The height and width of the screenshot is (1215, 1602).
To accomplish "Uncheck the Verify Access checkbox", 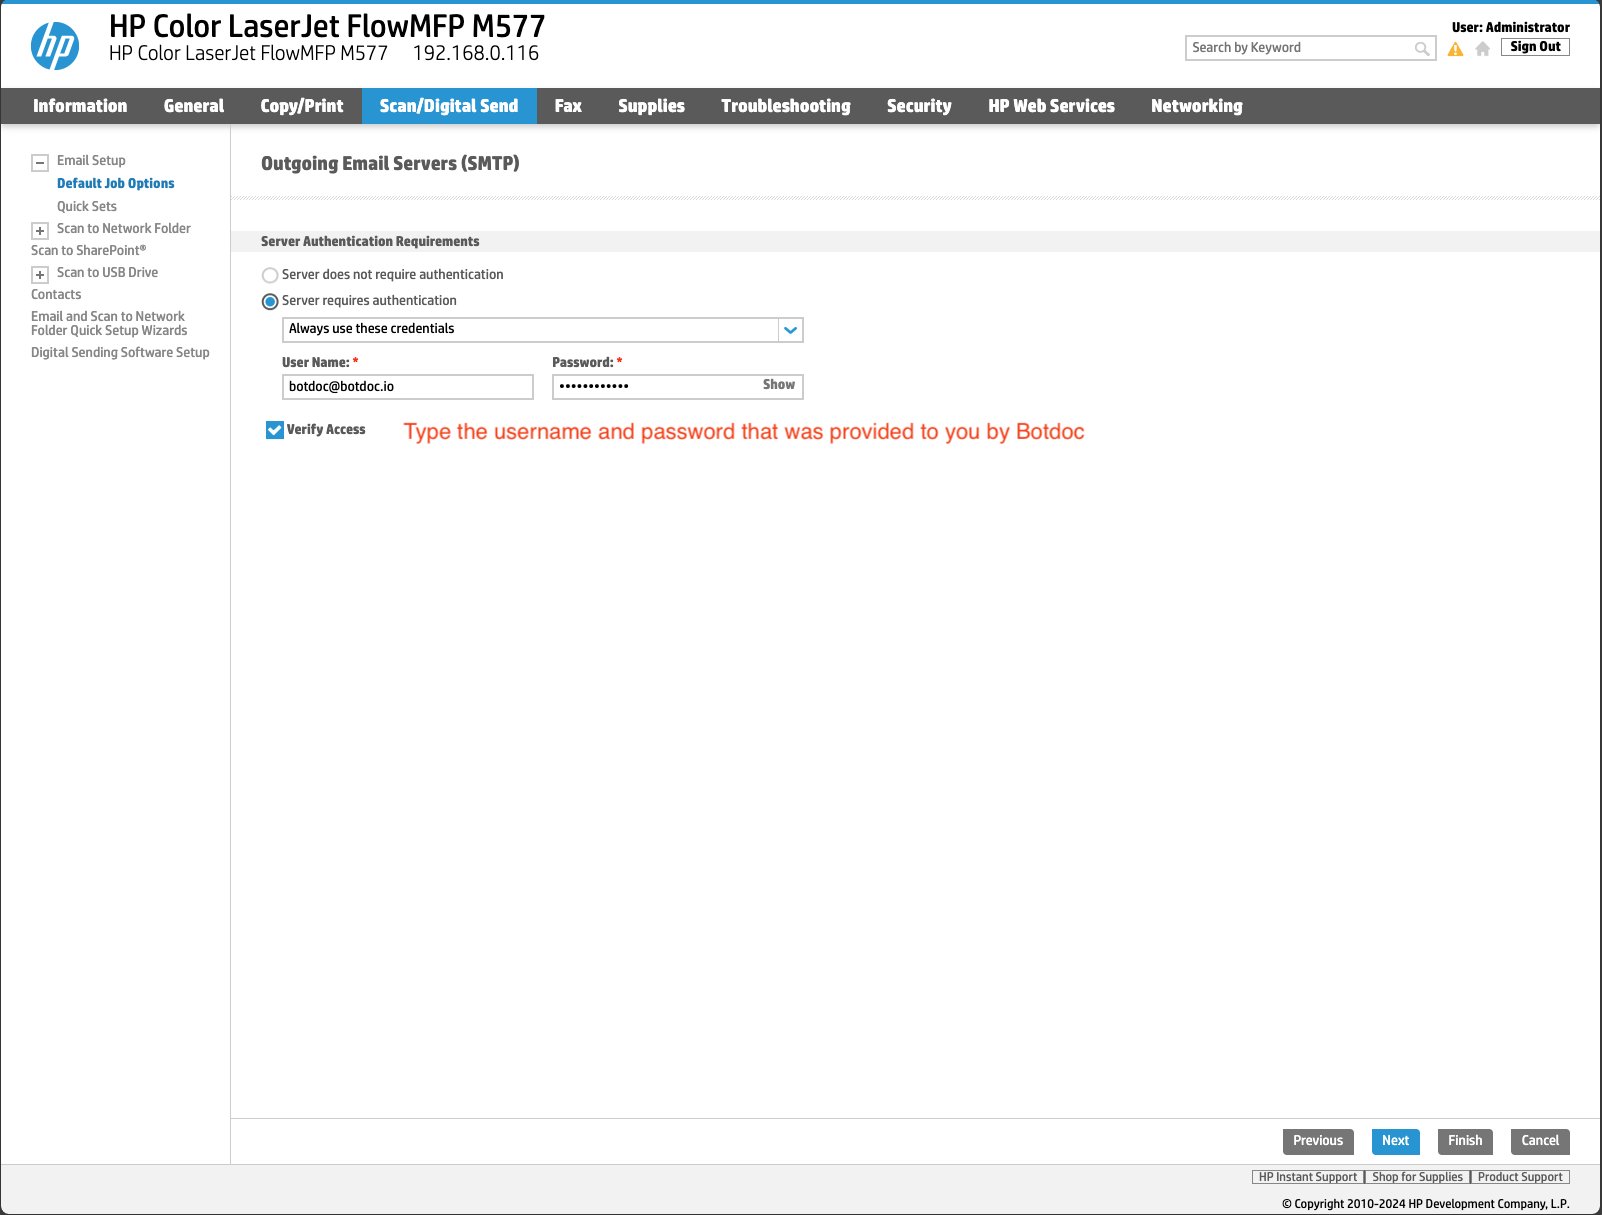I will pos(275,430).
